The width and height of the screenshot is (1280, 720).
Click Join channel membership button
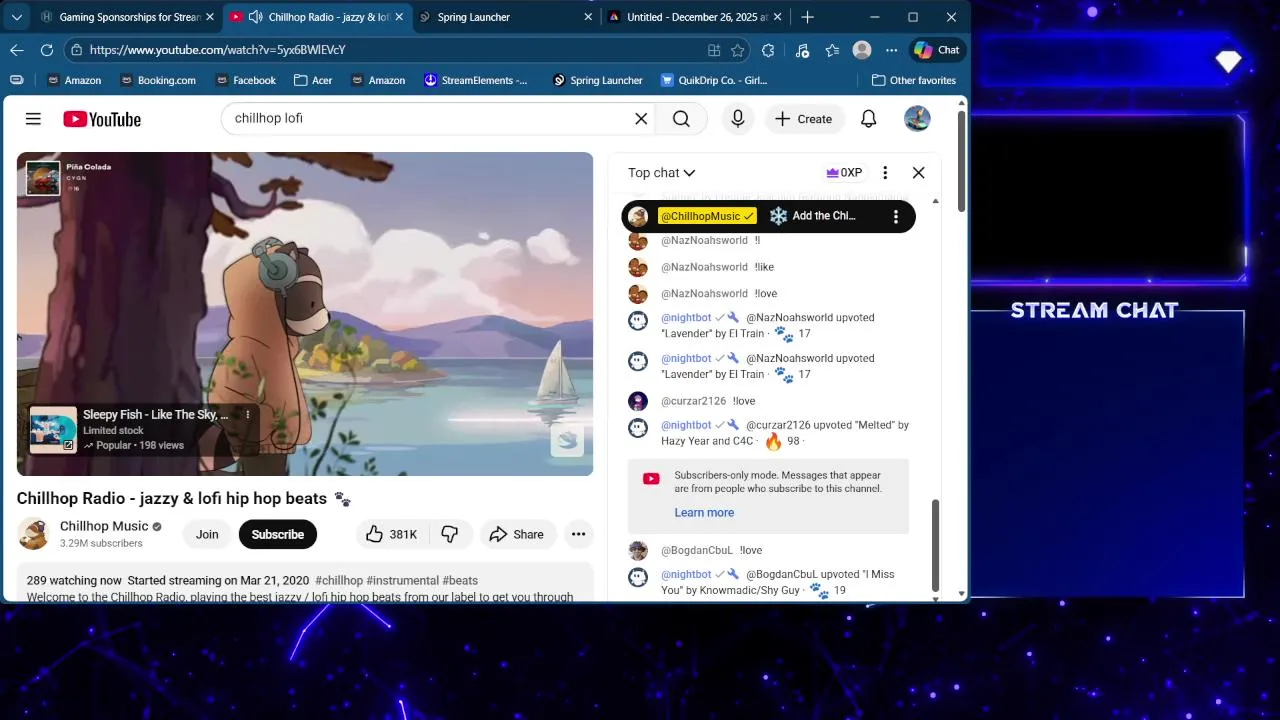point(207,534)
